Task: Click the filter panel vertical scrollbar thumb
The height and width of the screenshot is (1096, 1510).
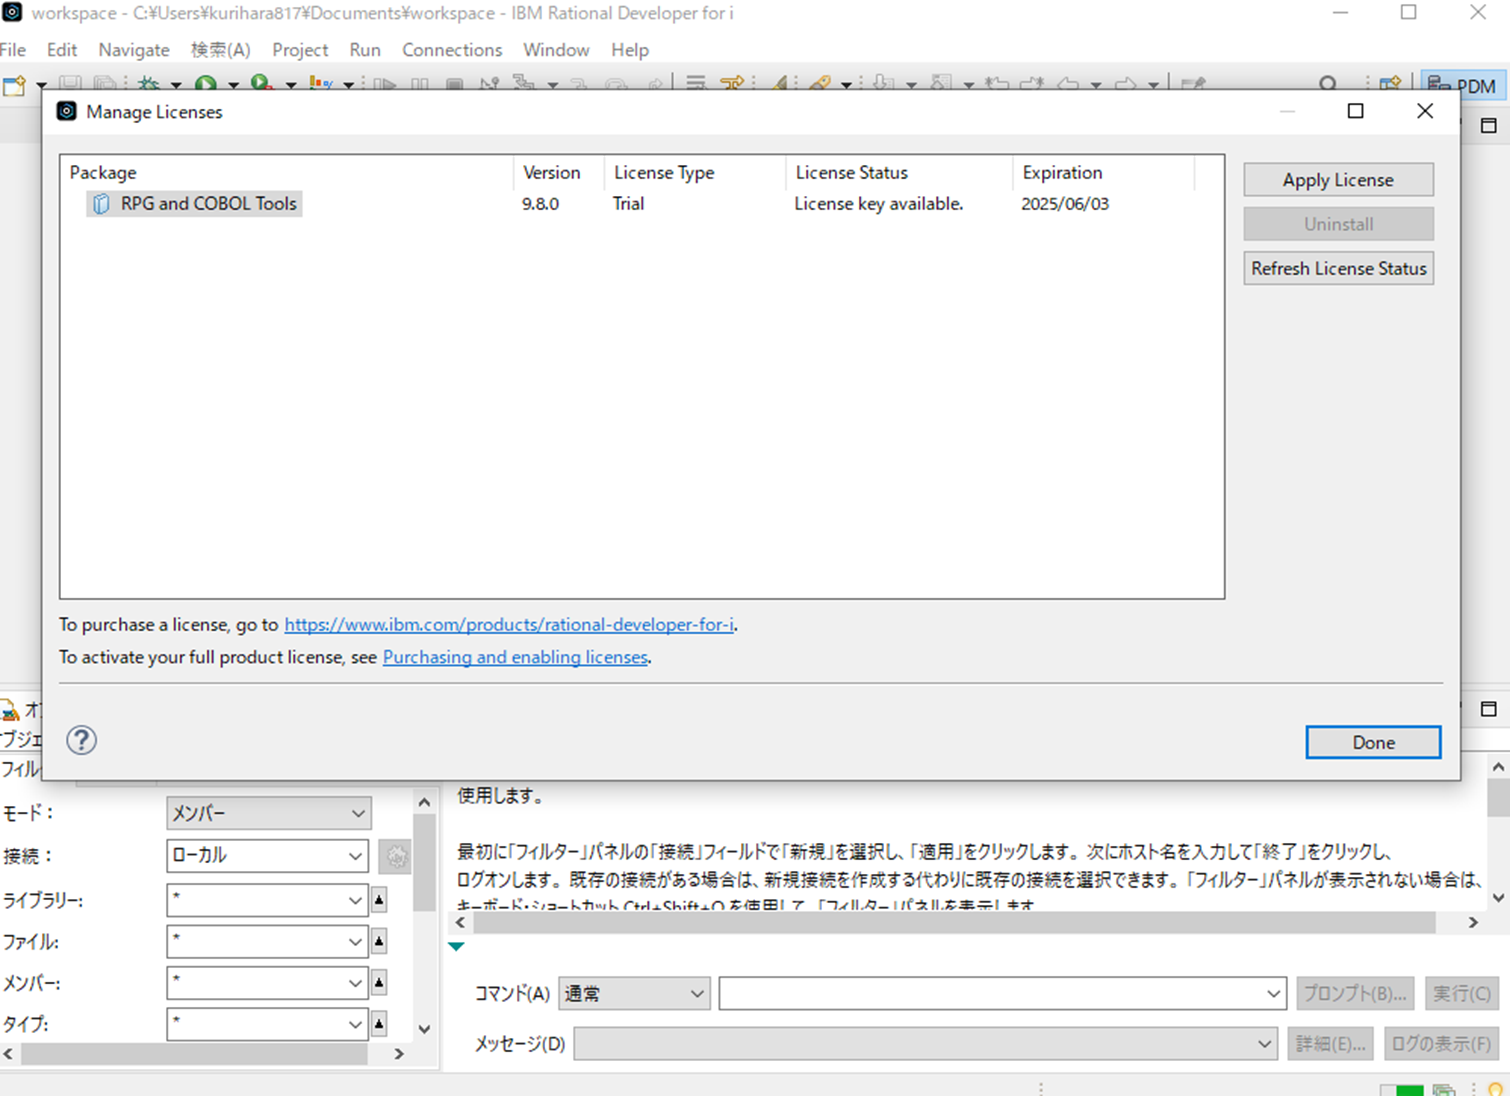Action: 424,862
